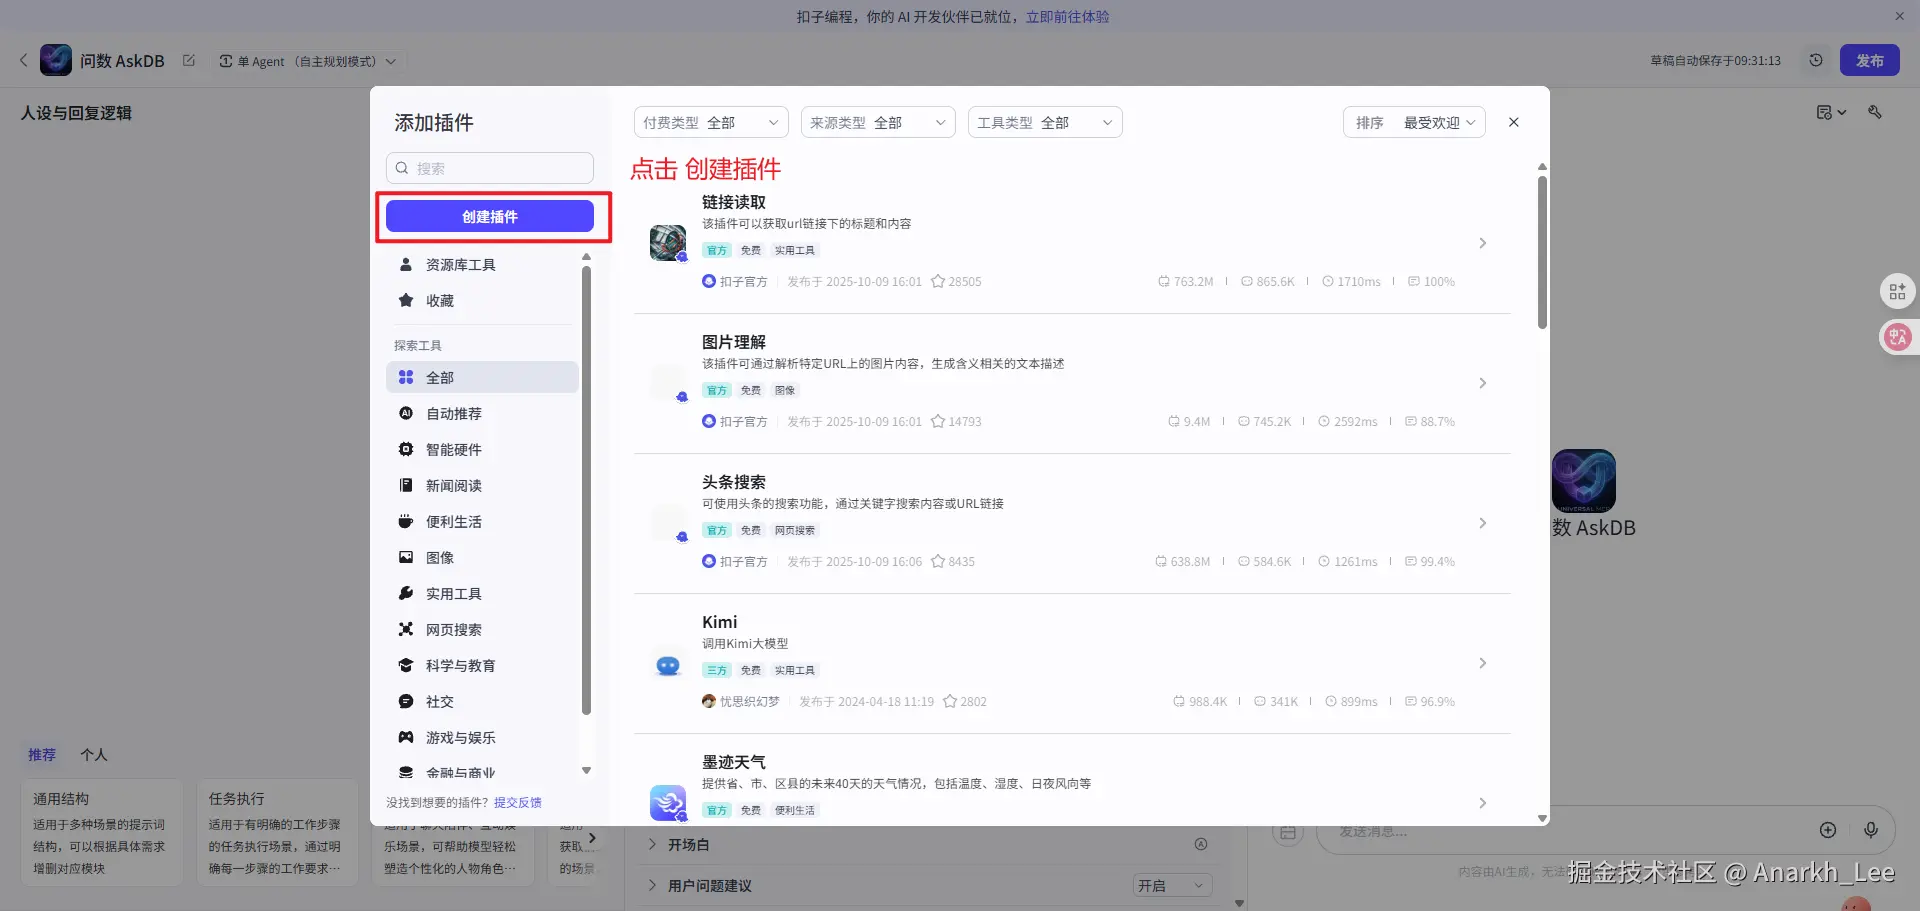Click the edit icon beside 问数 AskDB
The height and width of the screenshot is (911, 1920).
click(189, 61)
